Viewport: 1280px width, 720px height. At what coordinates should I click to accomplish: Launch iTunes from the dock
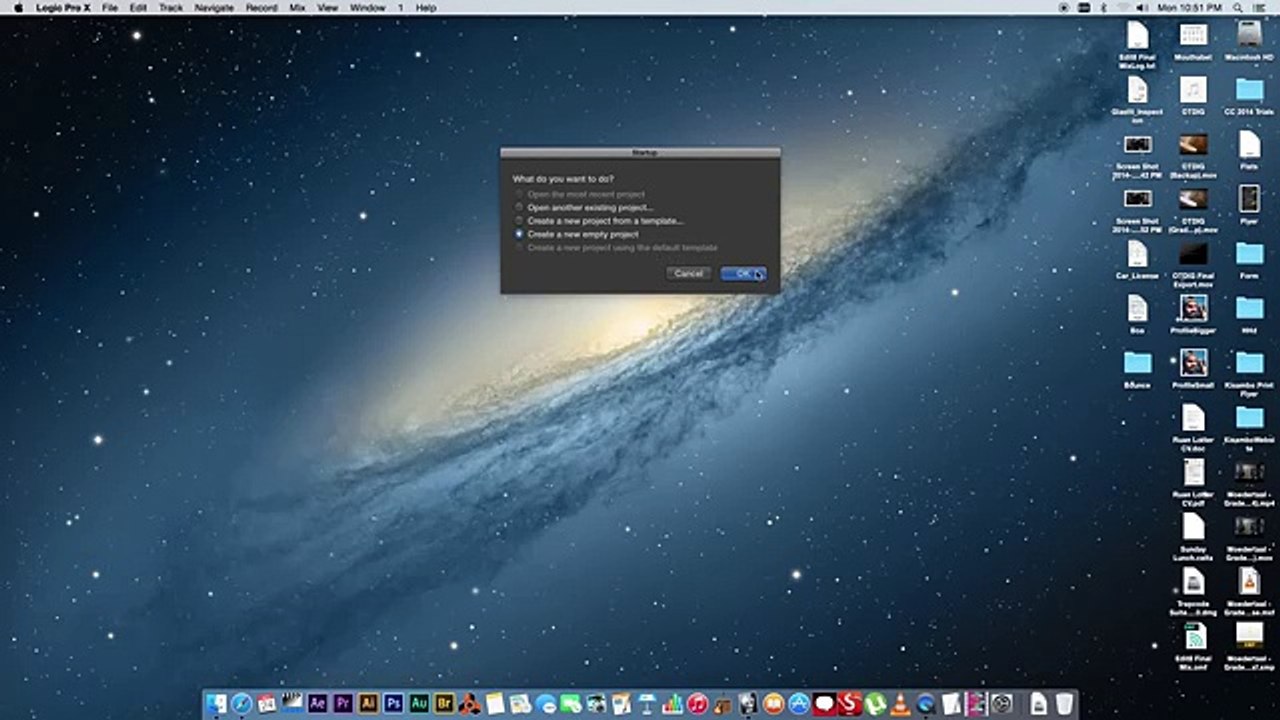point(698,704)
